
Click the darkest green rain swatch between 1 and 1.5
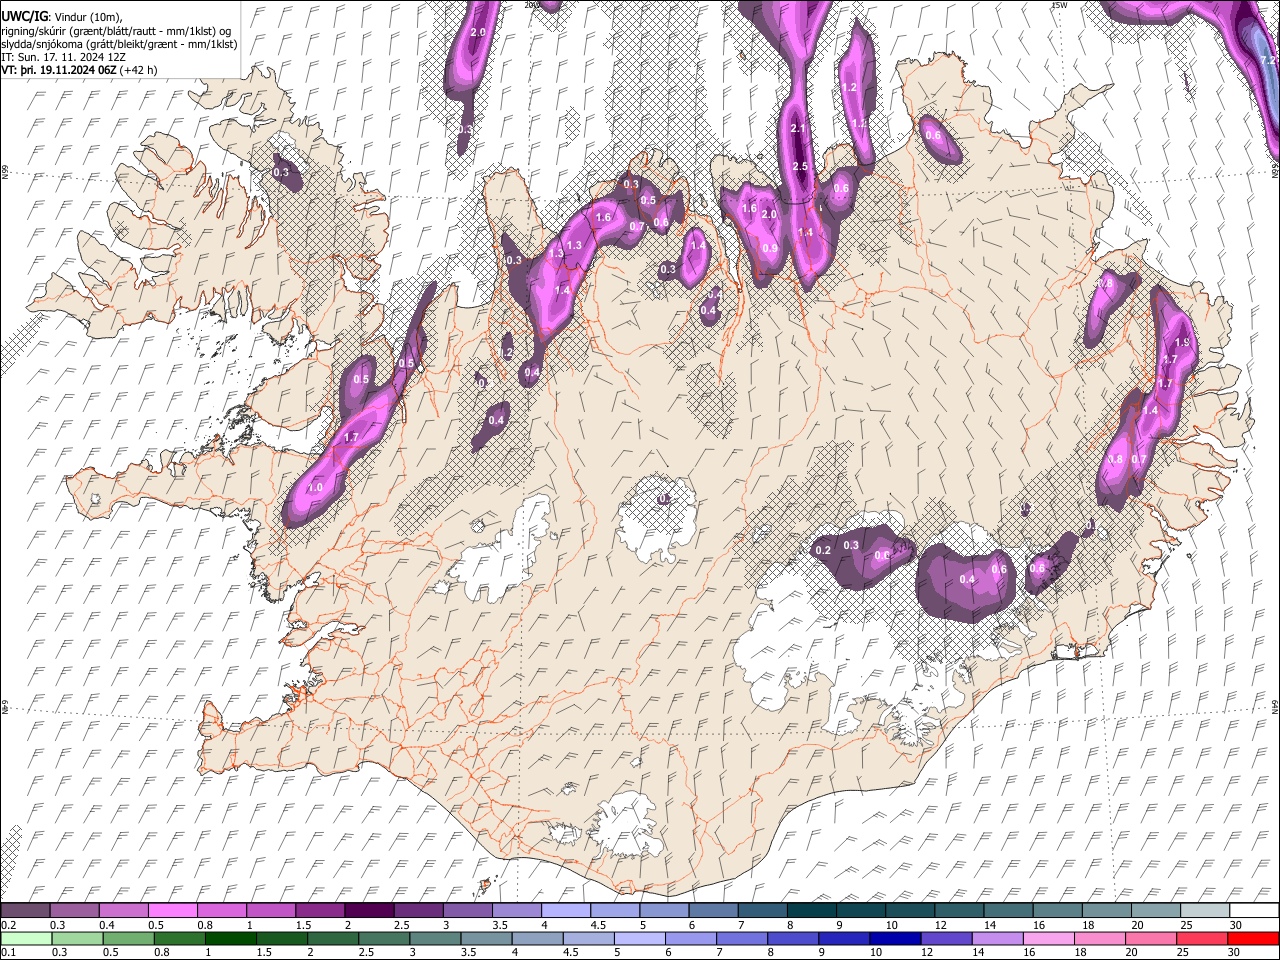(230, 938)
